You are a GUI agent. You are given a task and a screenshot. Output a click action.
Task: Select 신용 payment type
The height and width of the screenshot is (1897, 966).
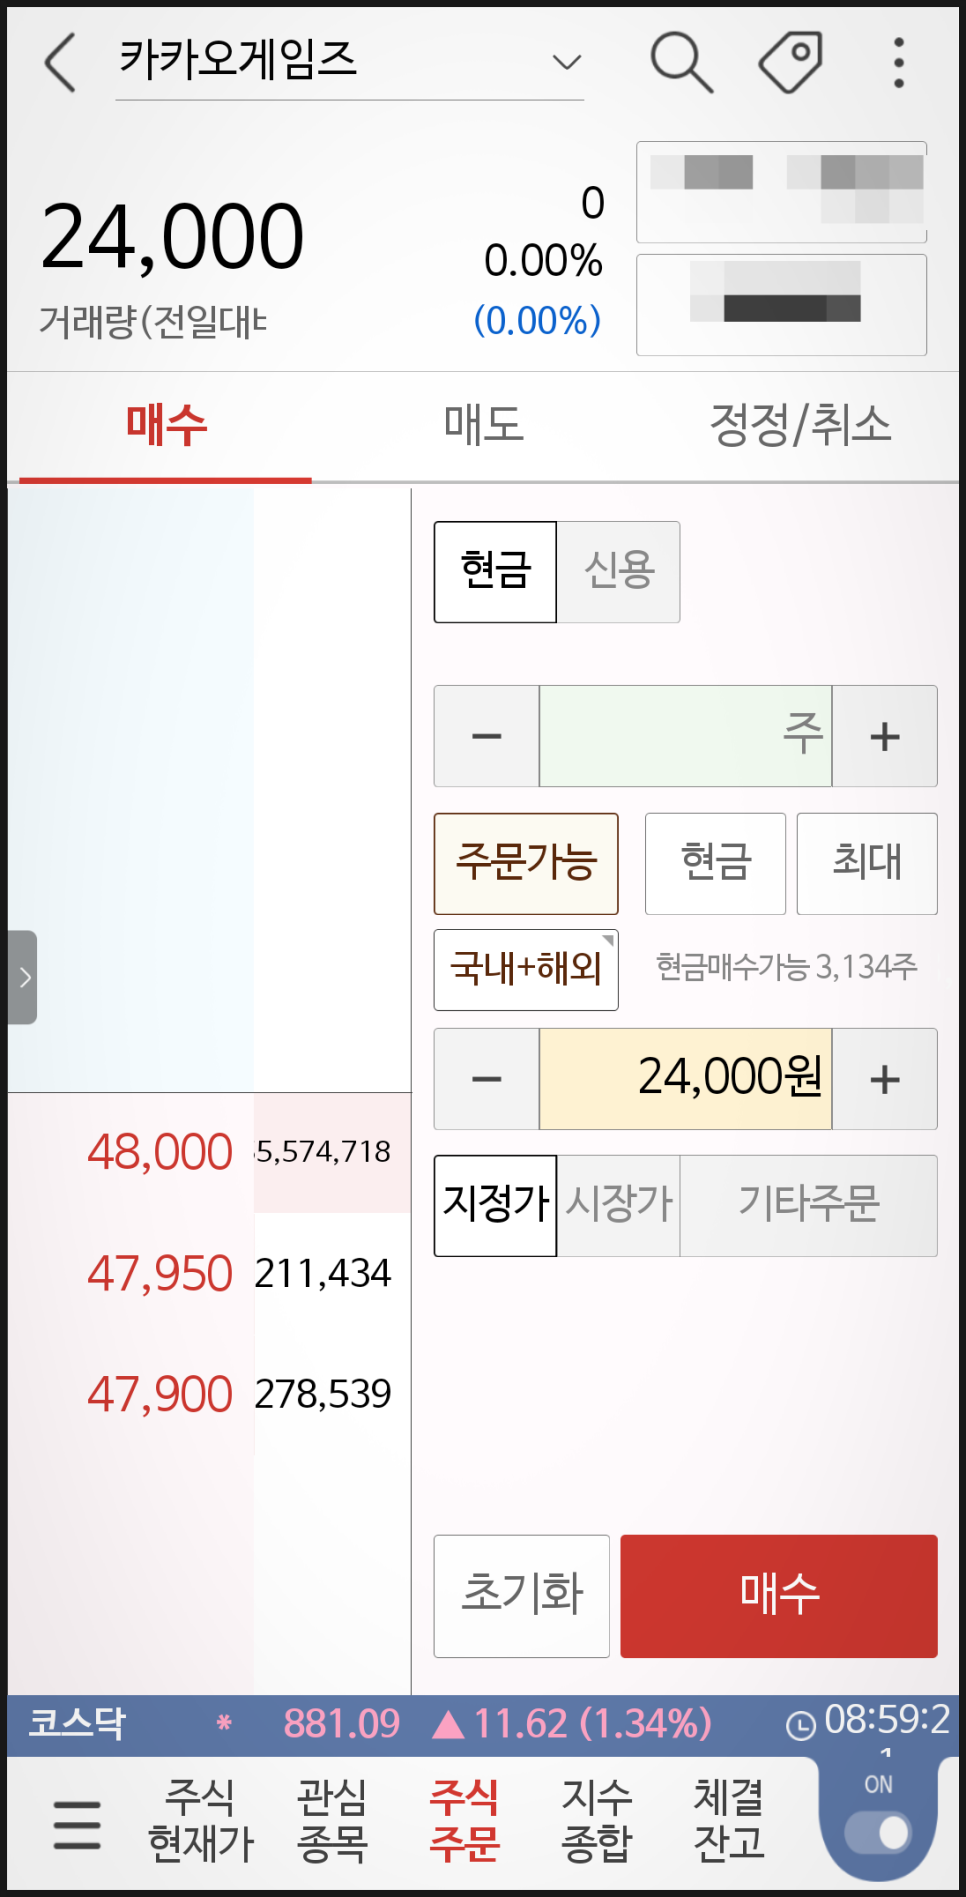[x=619, y=572]
